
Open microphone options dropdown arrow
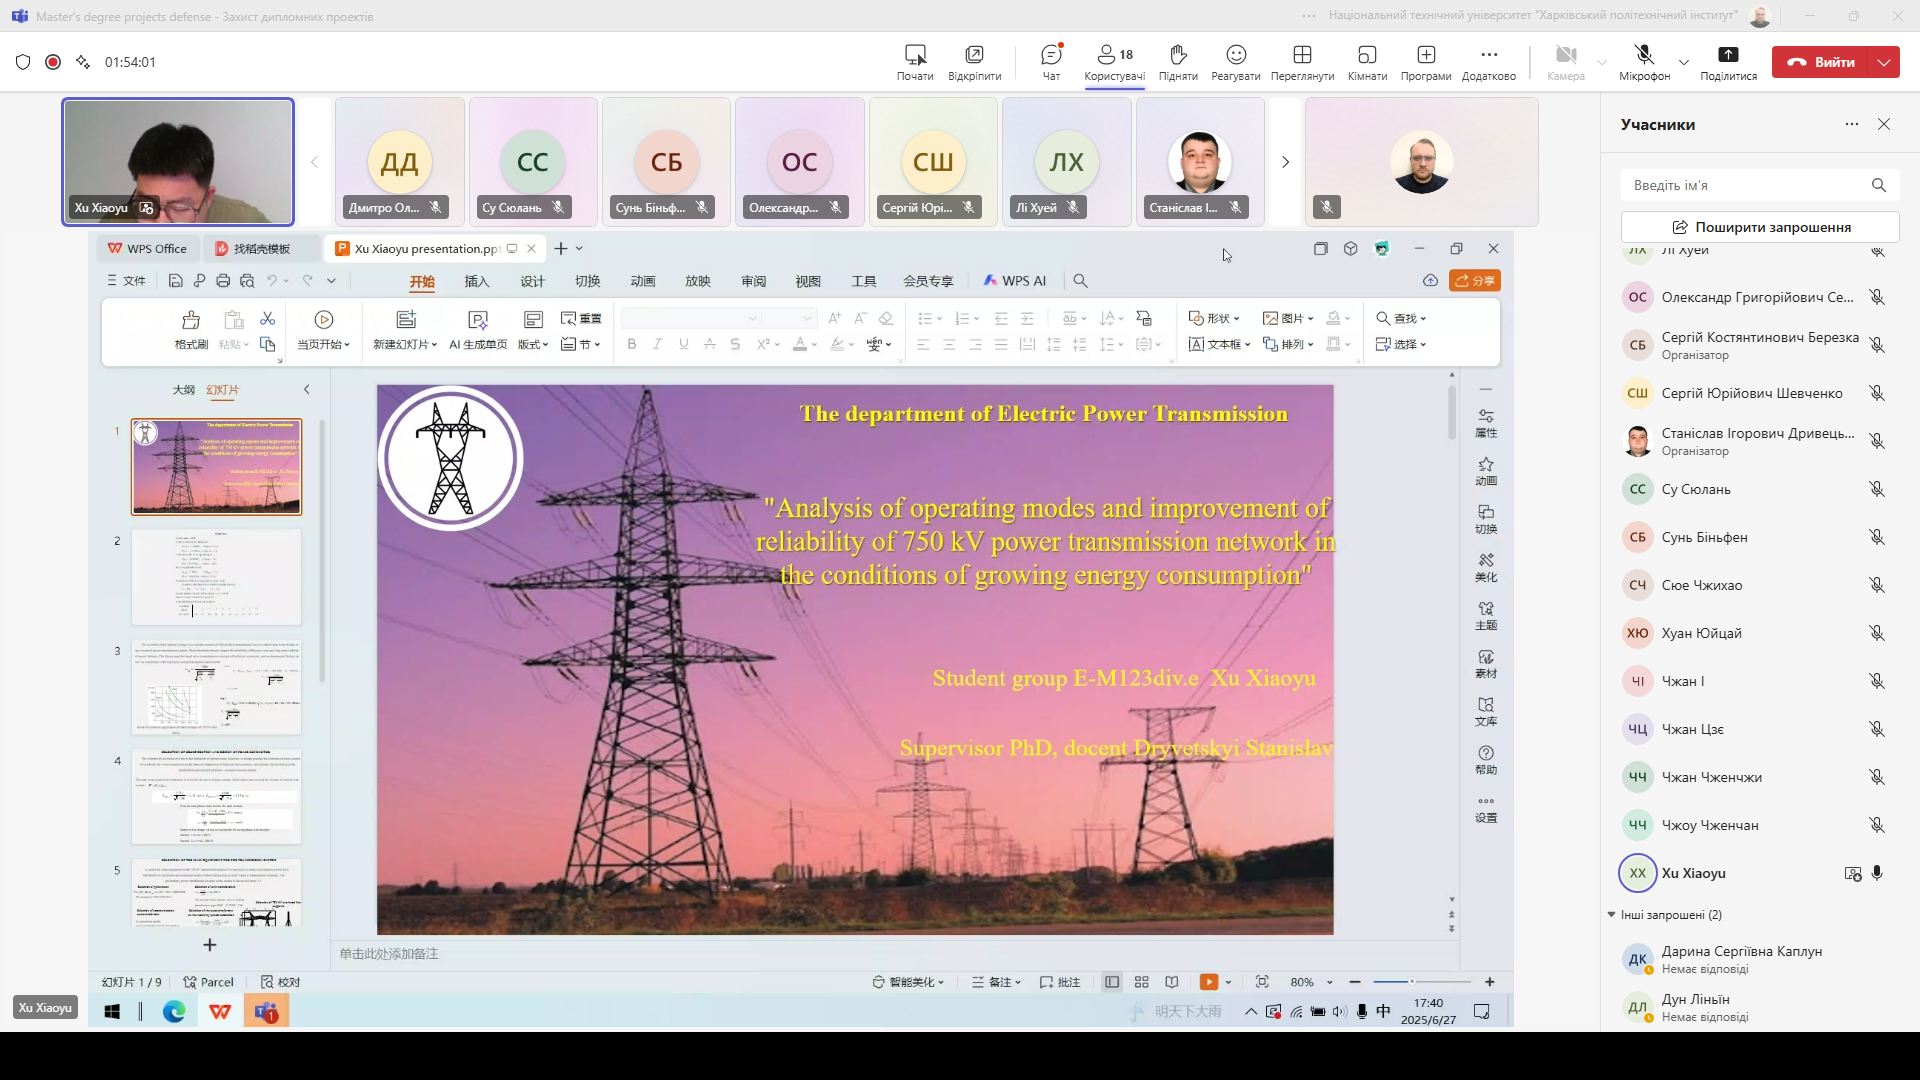coord(1684,62)
